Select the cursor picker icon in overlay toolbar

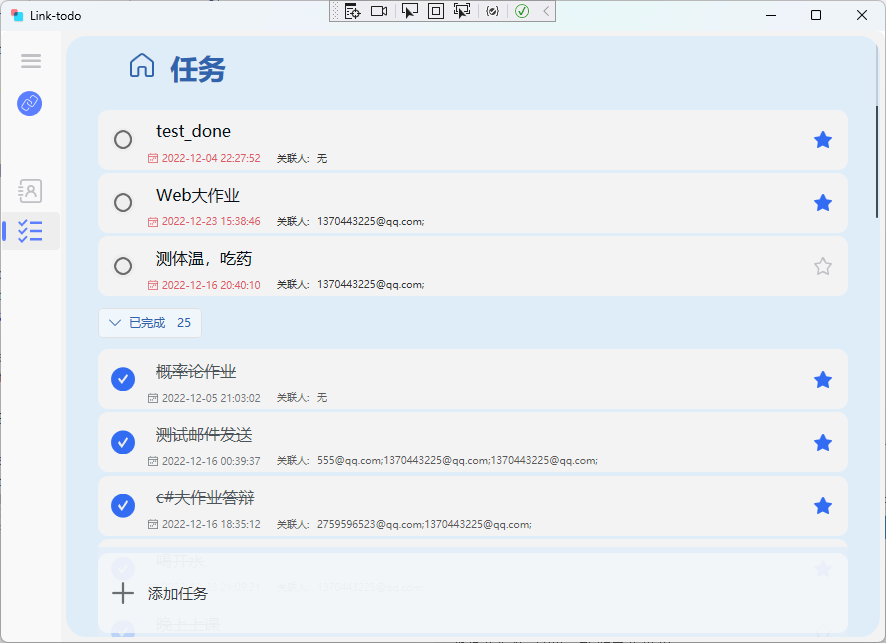pos(410,11)
